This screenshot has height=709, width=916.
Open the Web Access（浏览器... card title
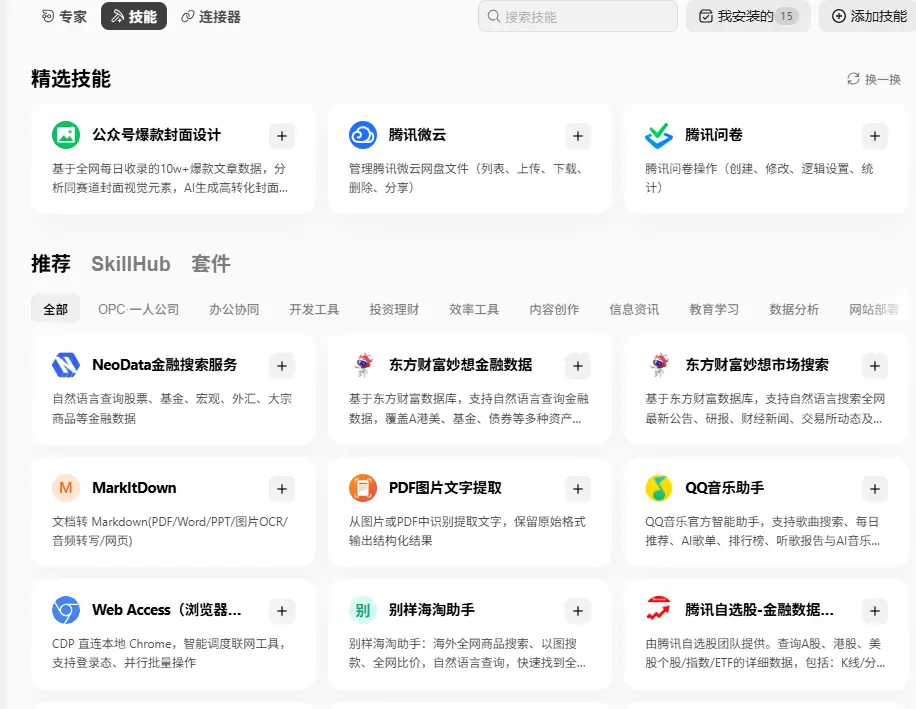(166, 610)
